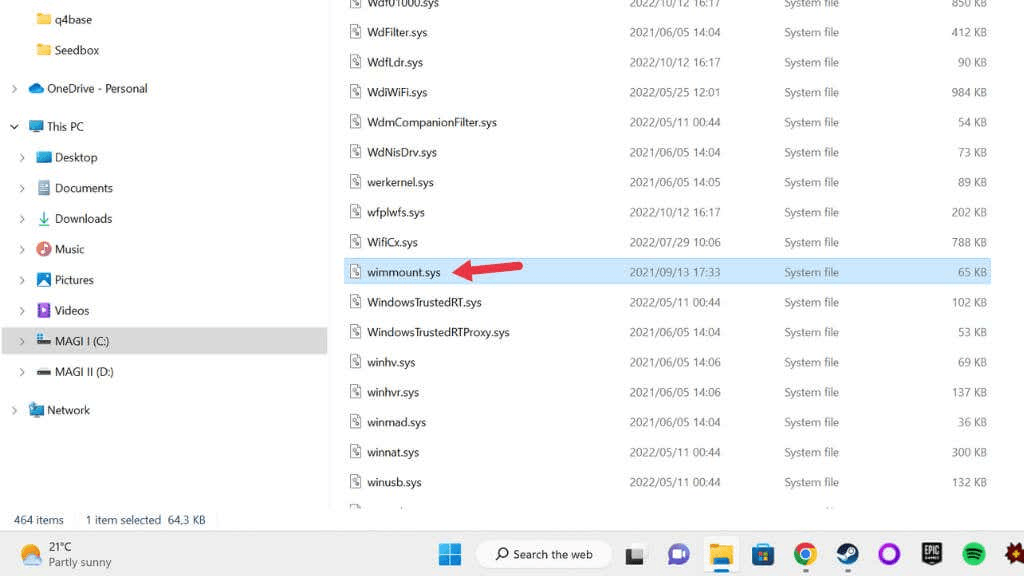Click the File Explorer taskbar icon
Viewport: 1024px width, 576px height.
pyautogui.click(x=721, y=554)
